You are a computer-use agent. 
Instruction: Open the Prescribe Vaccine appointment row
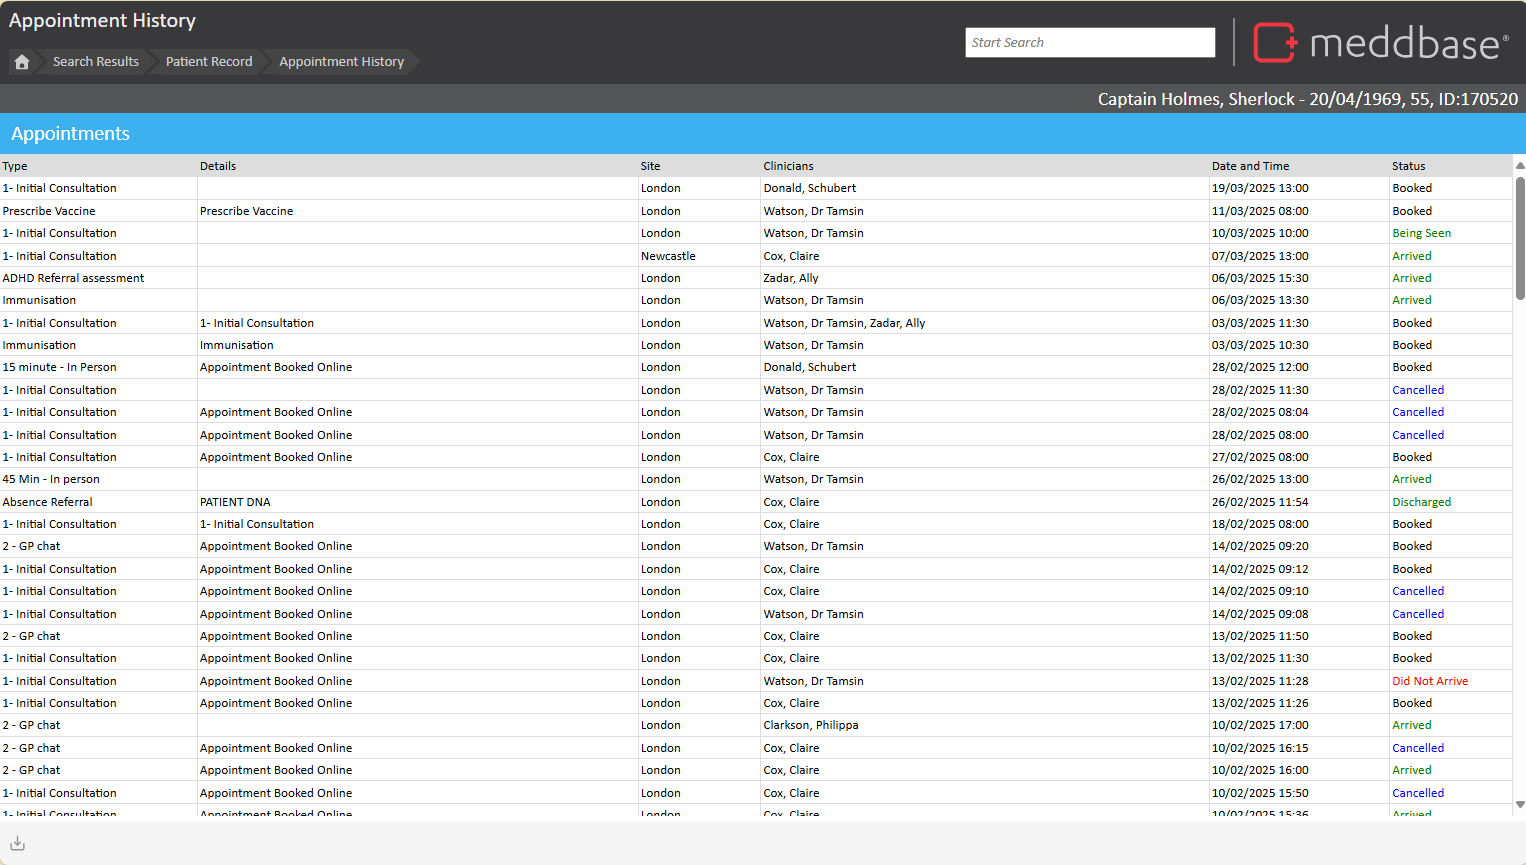click(x=49, y=211)
